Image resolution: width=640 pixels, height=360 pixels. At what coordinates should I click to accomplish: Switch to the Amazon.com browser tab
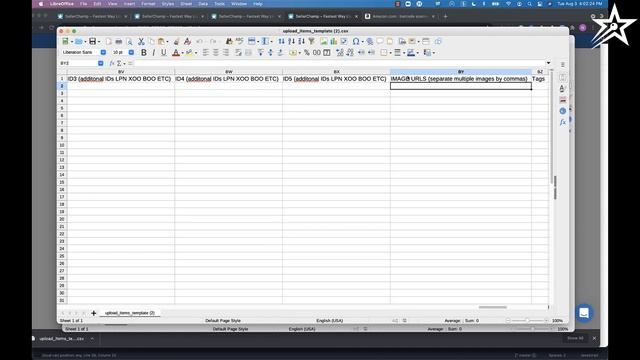[x=400, y=16]
